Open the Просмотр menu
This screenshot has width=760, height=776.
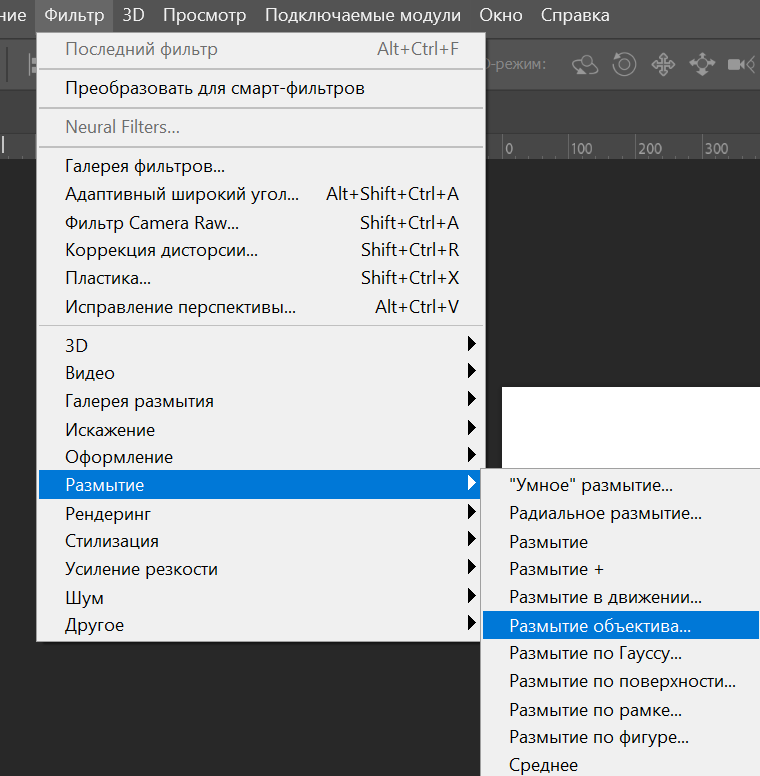click(204, 15)
